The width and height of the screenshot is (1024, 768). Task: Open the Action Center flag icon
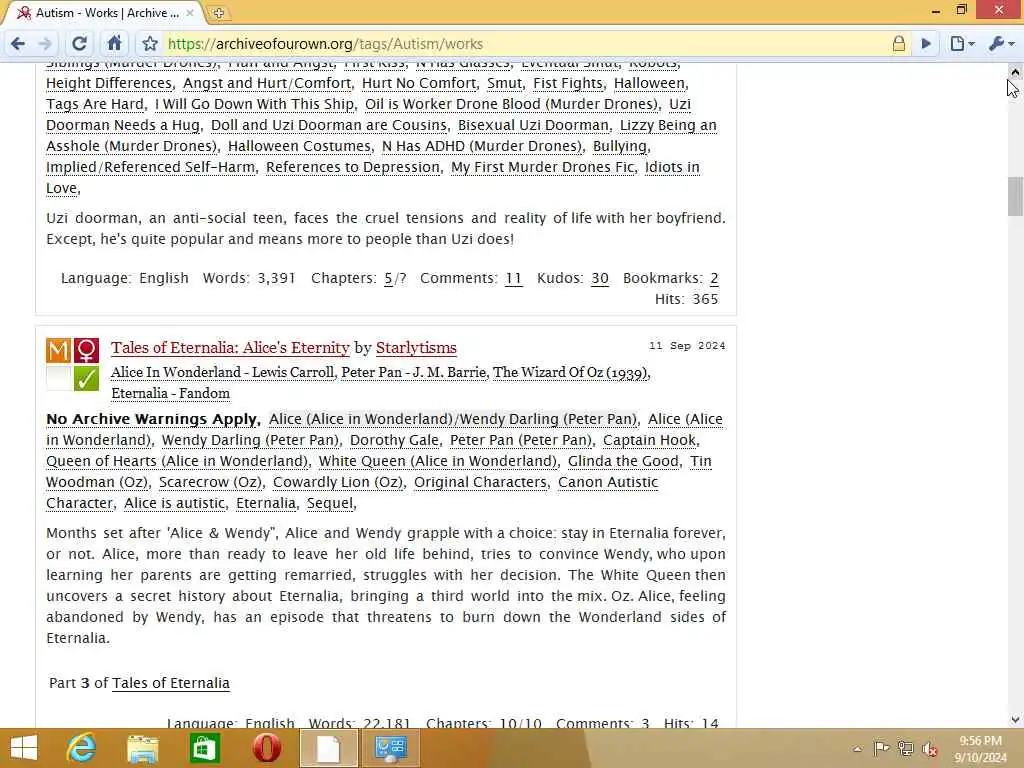click(881, 749)
